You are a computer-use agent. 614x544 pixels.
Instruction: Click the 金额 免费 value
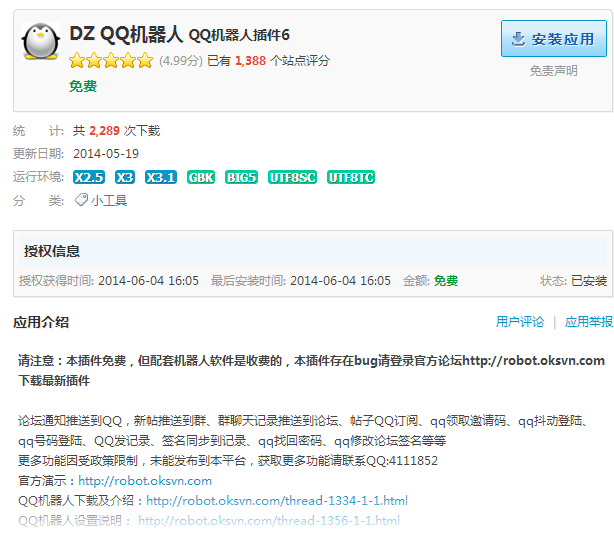click(x=446, y=281)
